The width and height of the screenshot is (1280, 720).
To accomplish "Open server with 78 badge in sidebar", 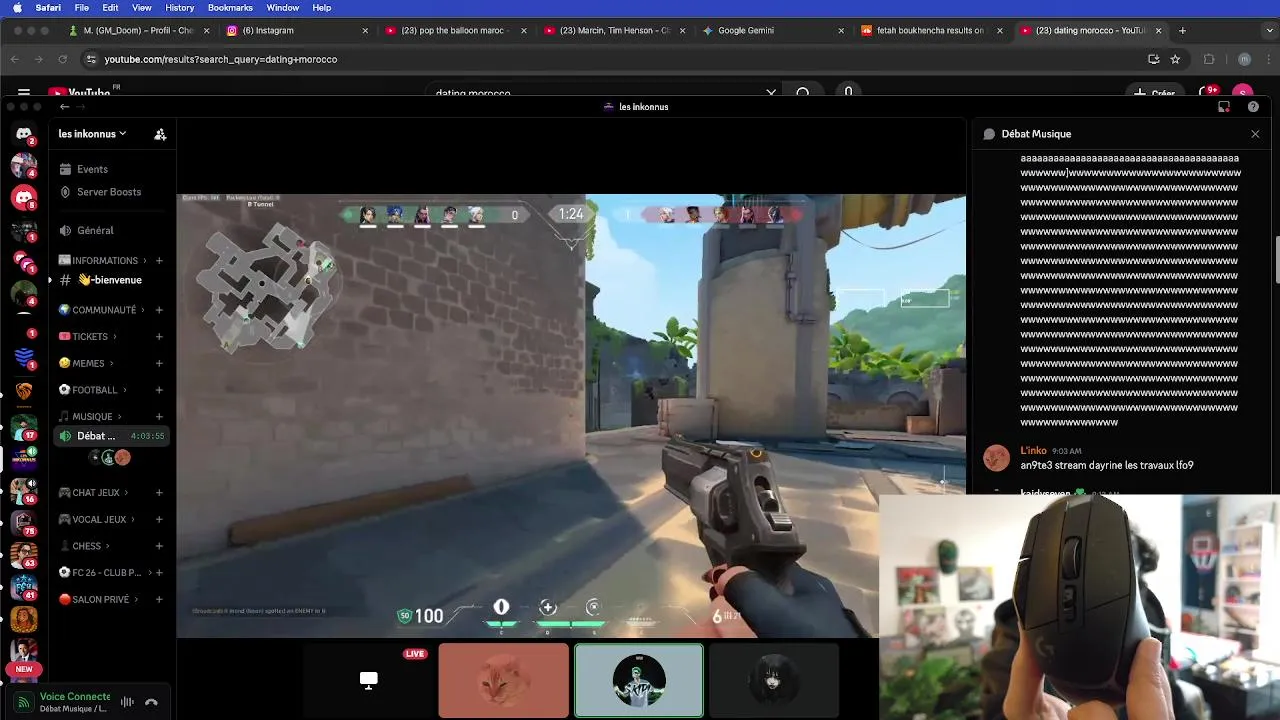I will (24, 521).
